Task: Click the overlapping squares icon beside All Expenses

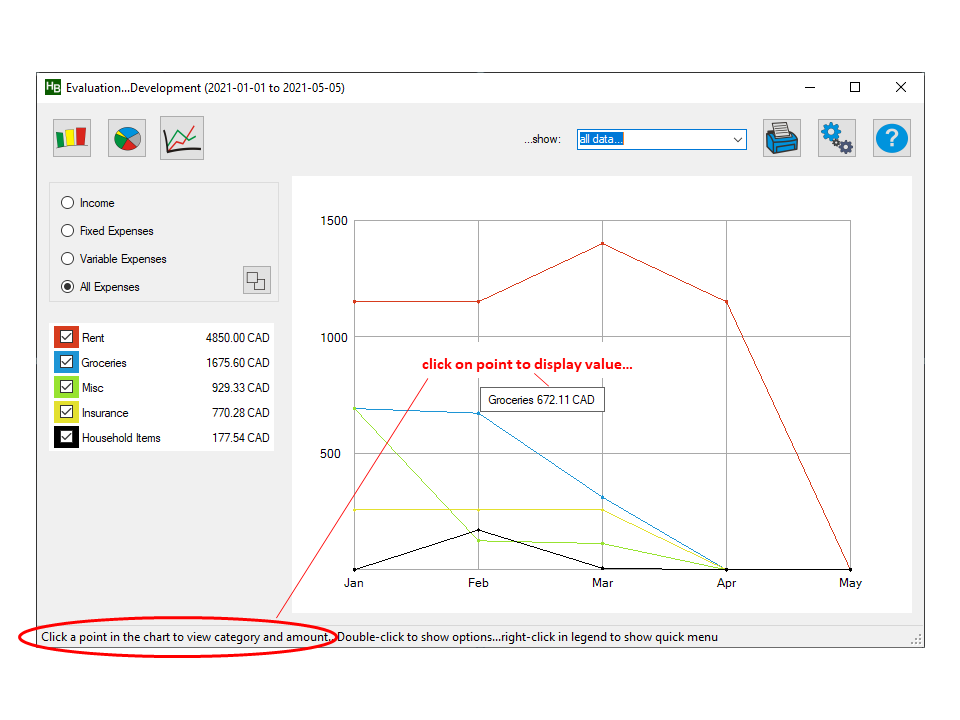Action: coord(256,281)
